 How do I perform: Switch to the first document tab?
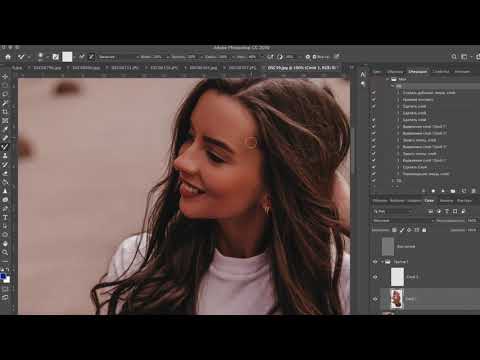coord(17,68)
